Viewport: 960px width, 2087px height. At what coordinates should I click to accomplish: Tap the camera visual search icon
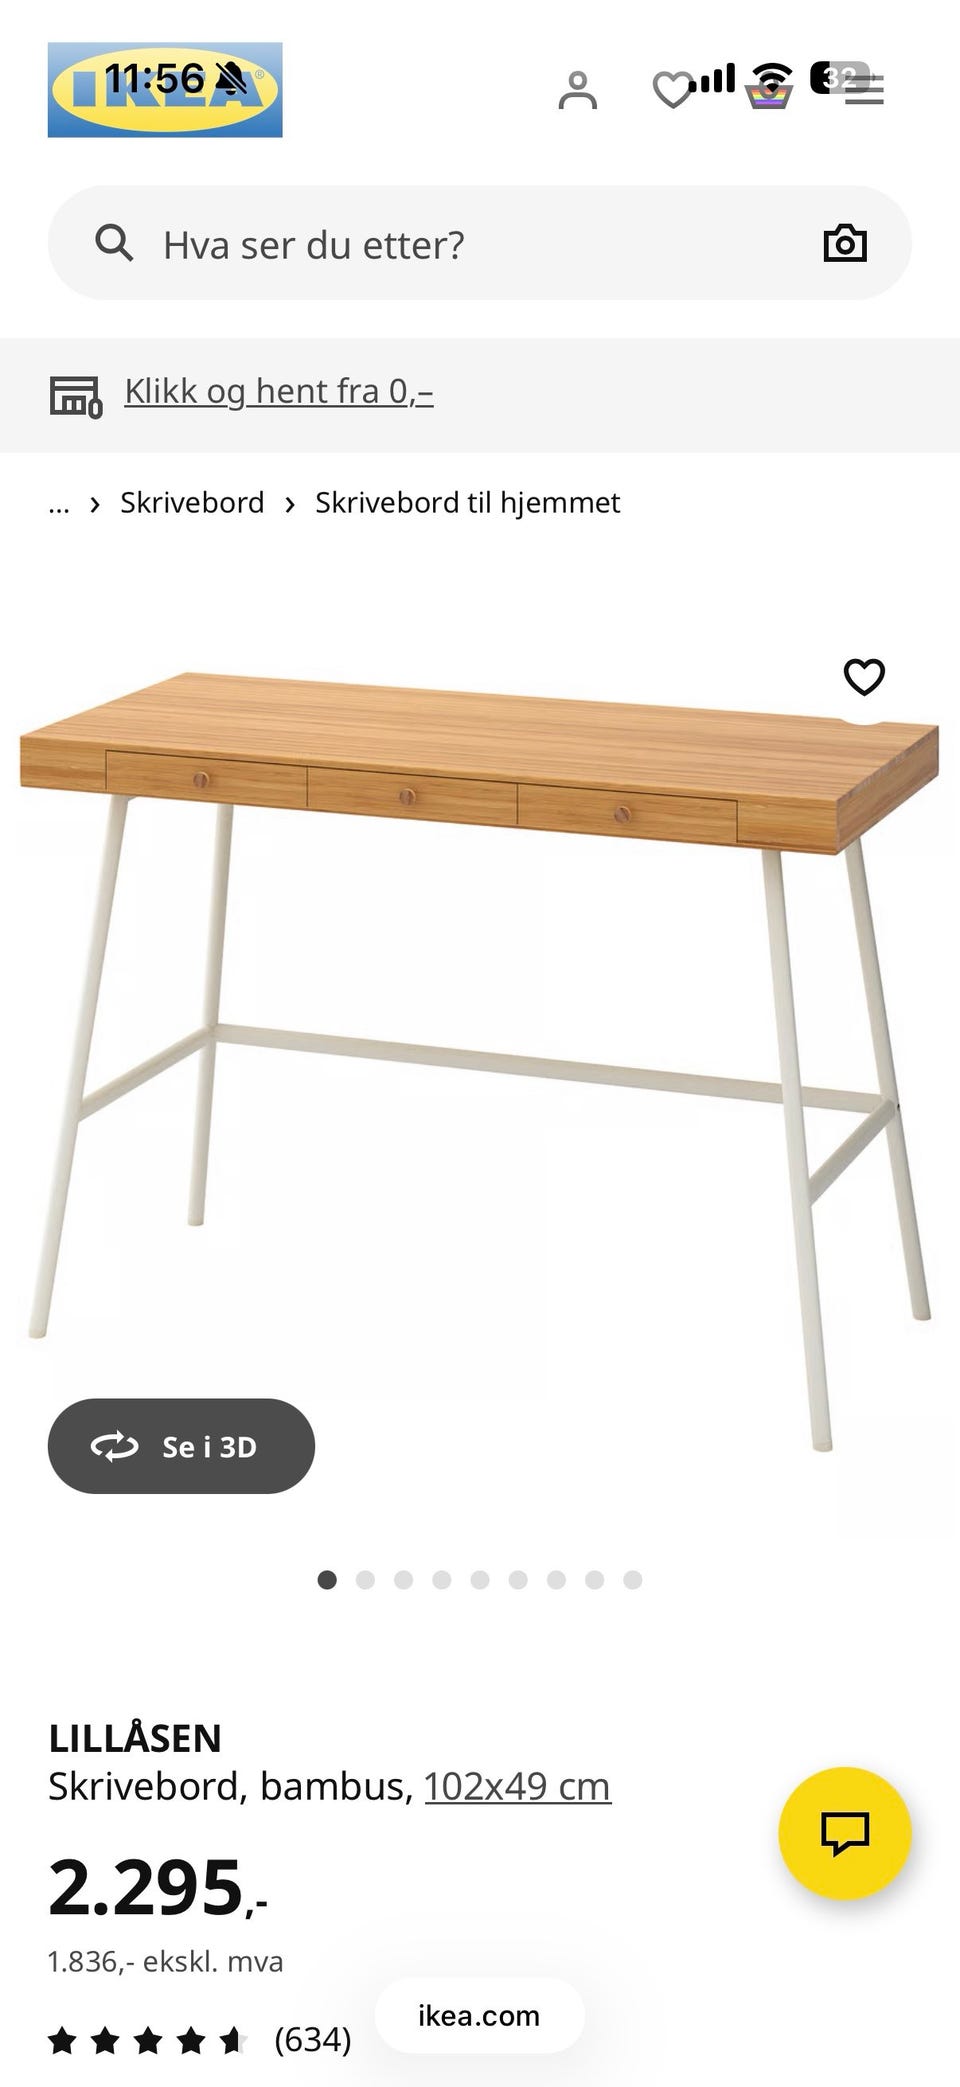[x=845, y=243]
